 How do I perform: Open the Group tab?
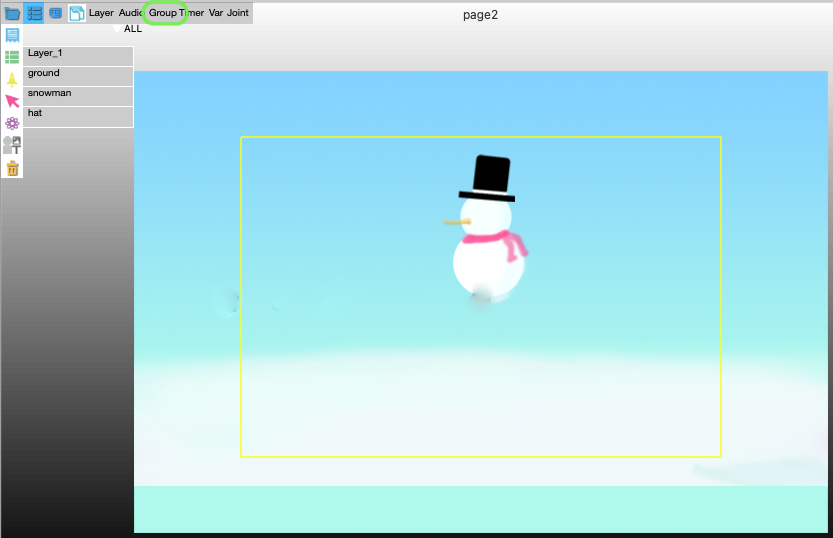click(x=163, y=13)
